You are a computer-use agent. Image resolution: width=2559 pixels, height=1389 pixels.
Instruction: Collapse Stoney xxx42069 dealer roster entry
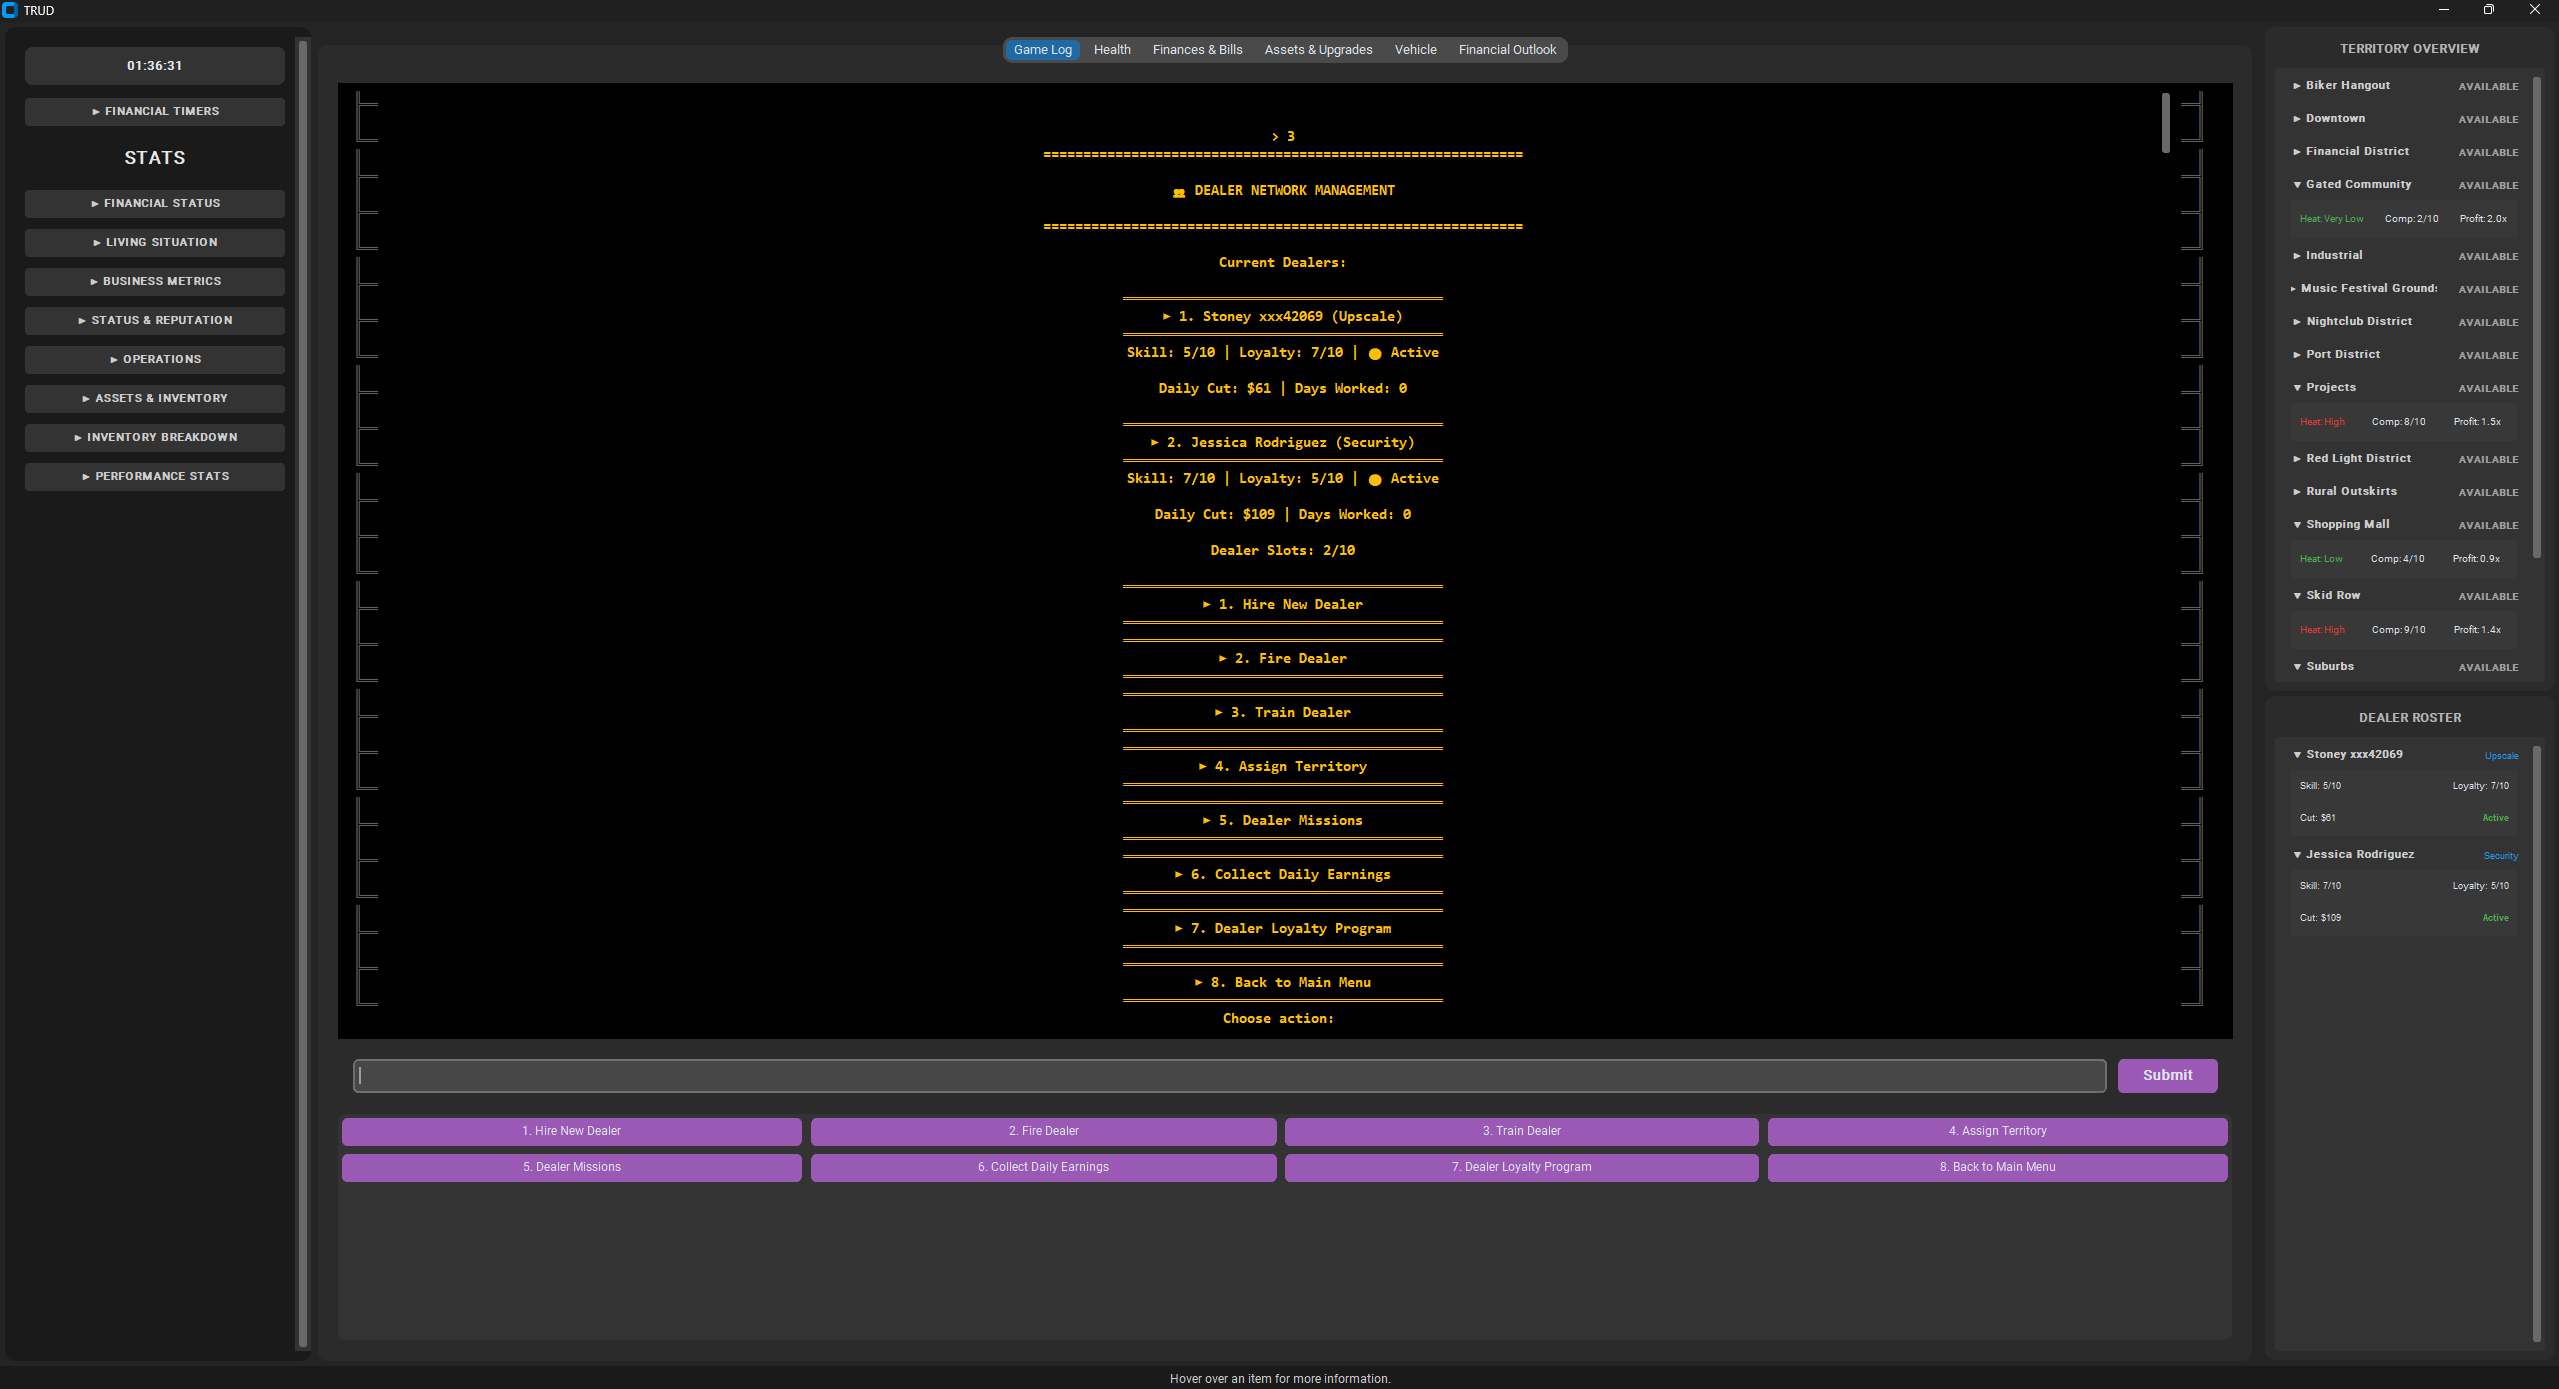2353,754
